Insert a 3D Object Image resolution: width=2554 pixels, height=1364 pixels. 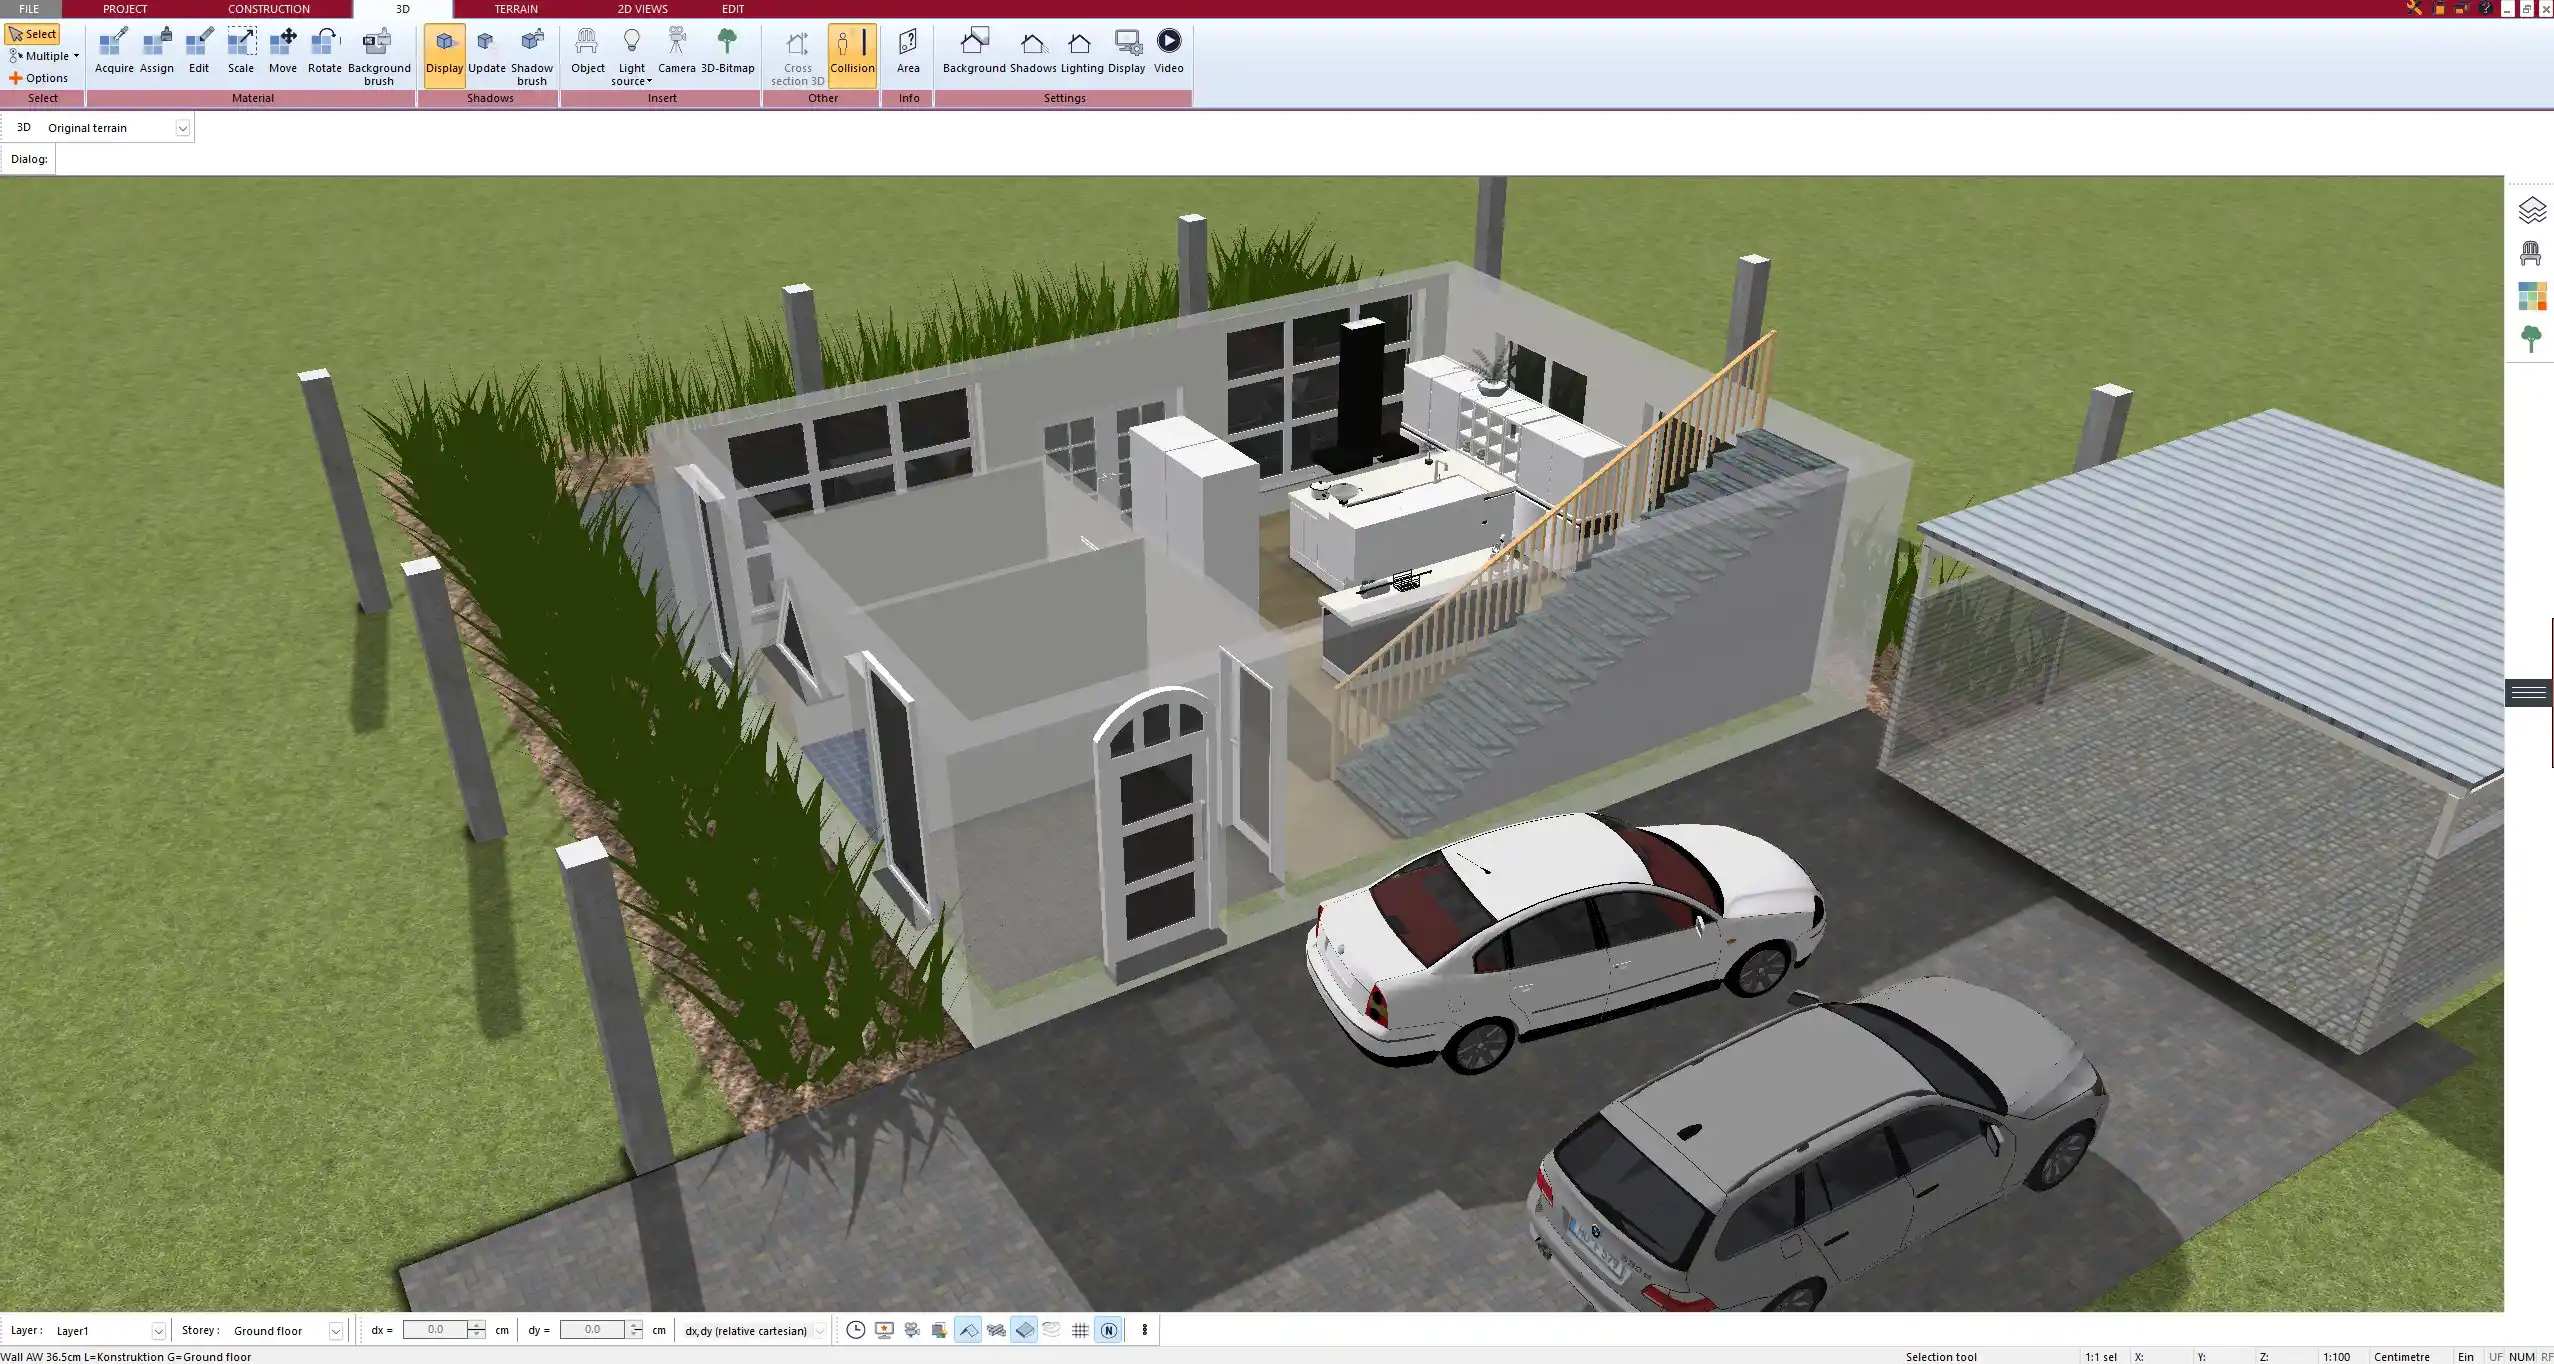[x=588, y=52]
